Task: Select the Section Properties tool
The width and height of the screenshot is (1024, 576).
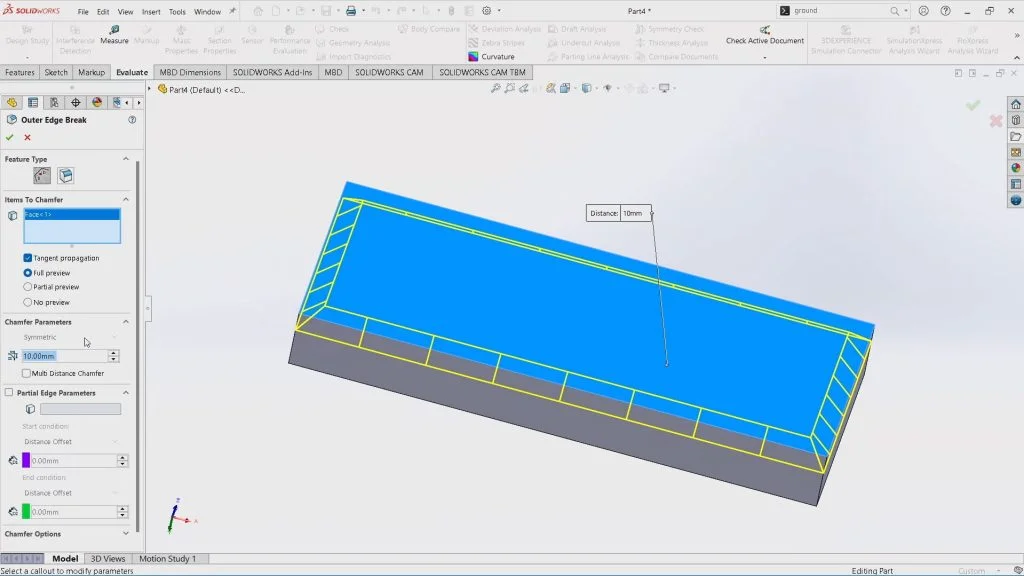Action: 220,36
